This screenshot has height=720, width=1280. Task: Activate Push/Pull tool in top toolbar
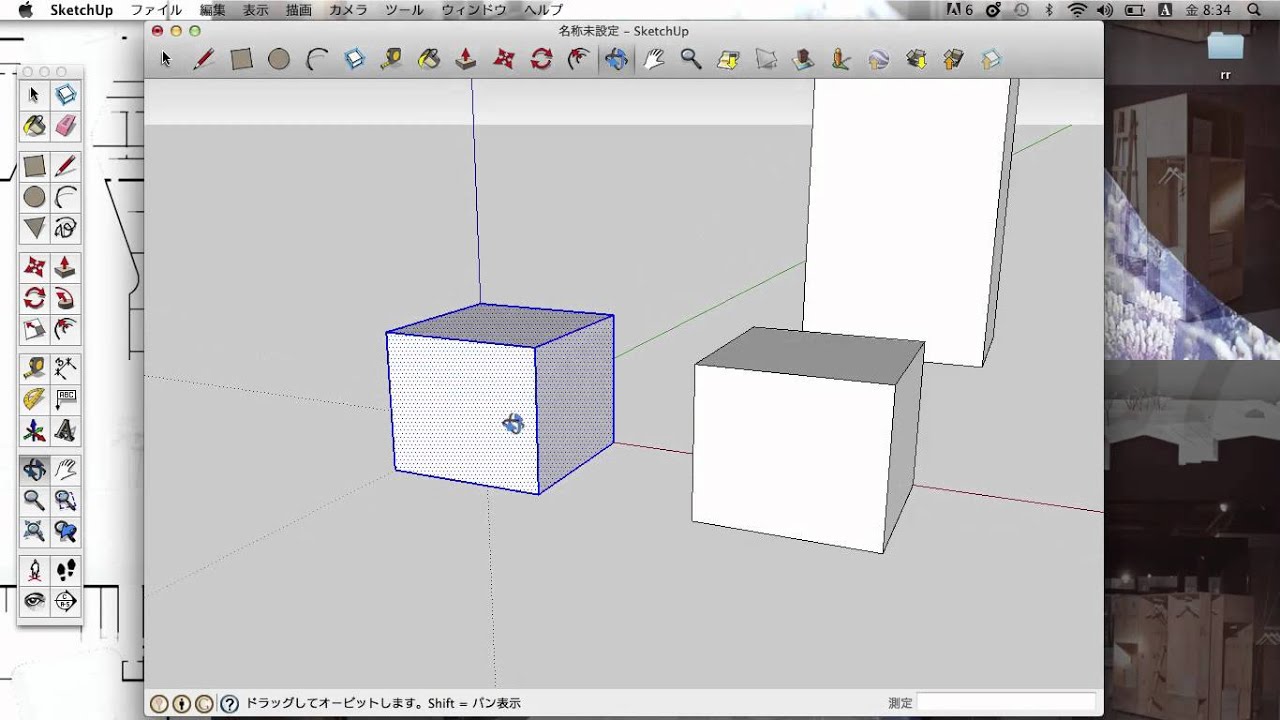pos(466,59)
